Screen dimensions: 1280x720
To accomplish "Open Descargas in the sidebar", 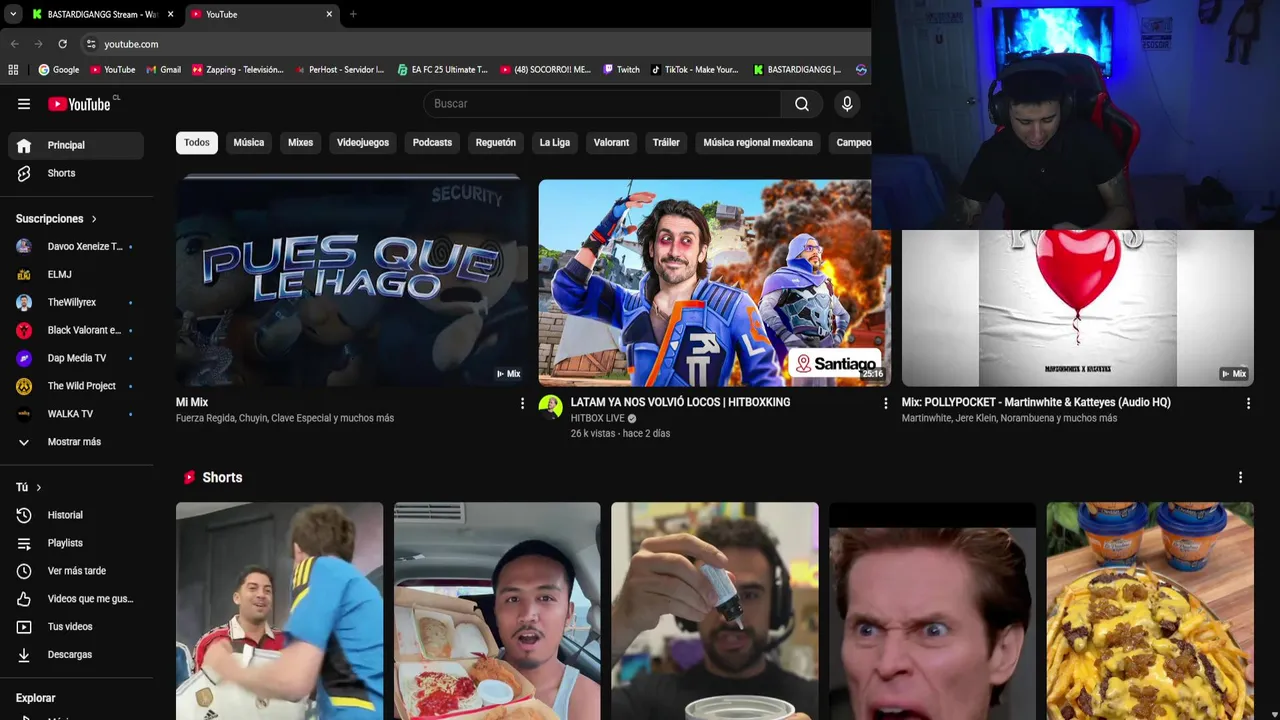I will point(76,655).
